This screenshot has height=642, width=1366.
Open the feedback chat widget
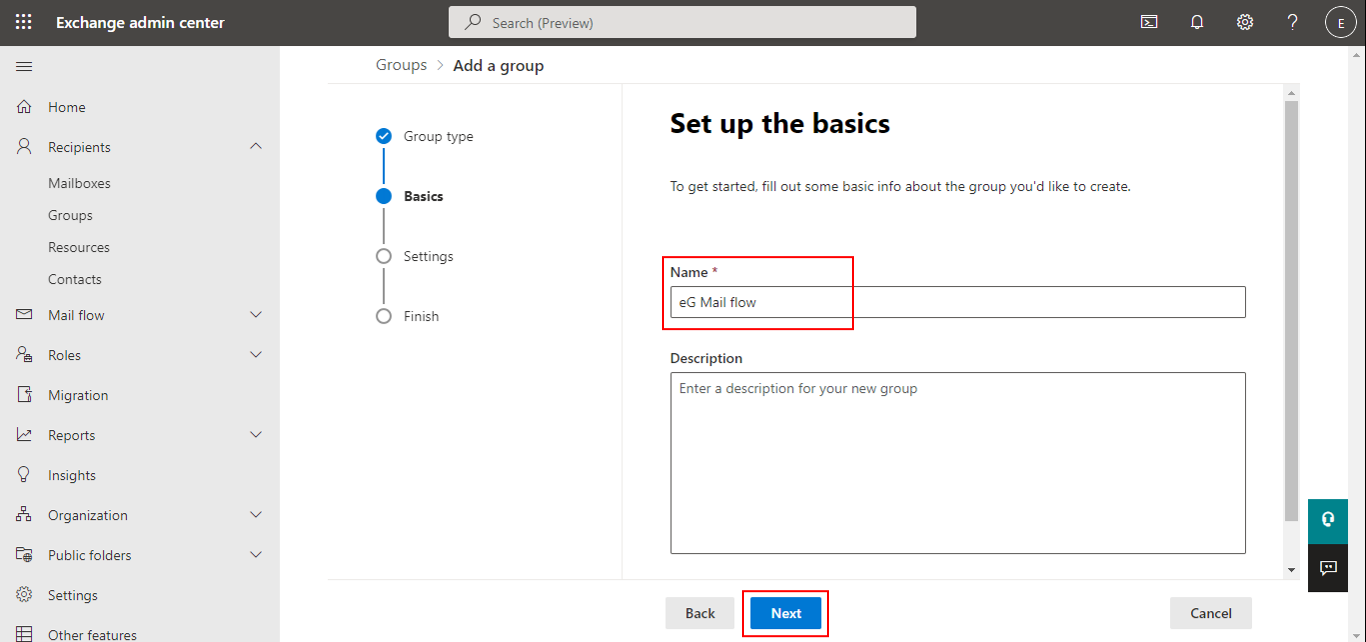pos(1328,568)
